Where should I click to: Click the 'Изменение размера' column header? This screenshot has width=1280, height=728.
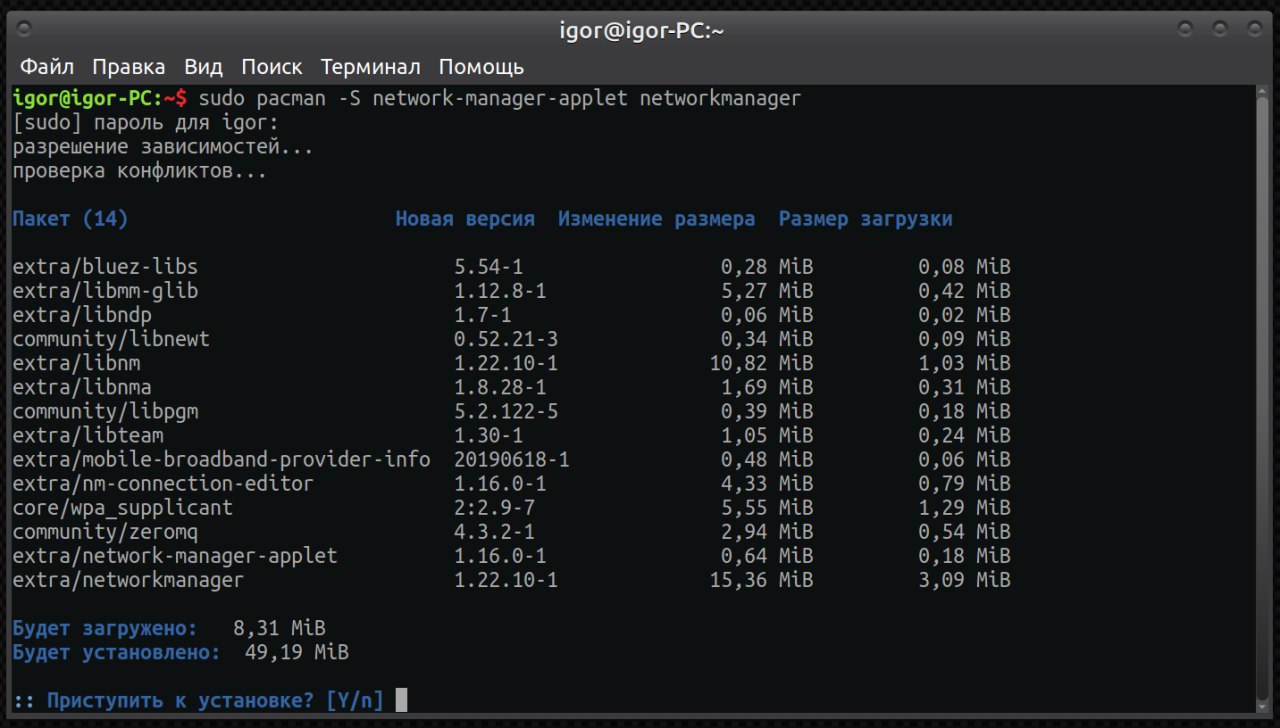coord(657,219)
